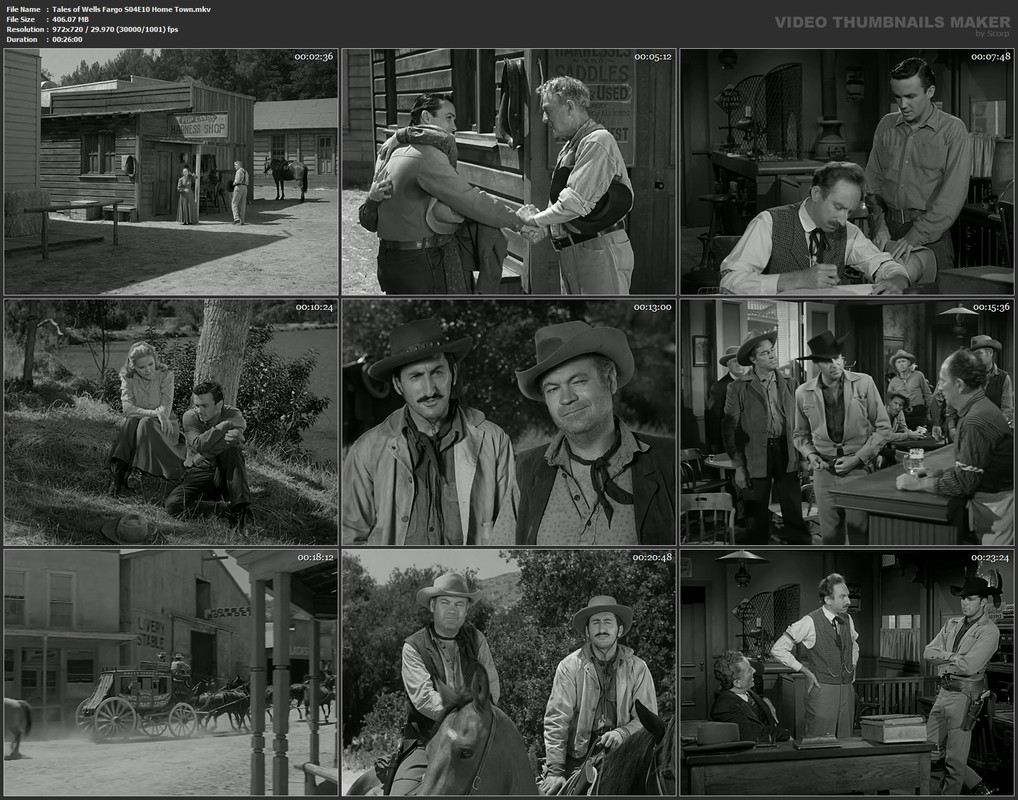Screen dimensions: 1018x800
Task: Click the 'File Name' label in header
Action: tap(23, 9)
